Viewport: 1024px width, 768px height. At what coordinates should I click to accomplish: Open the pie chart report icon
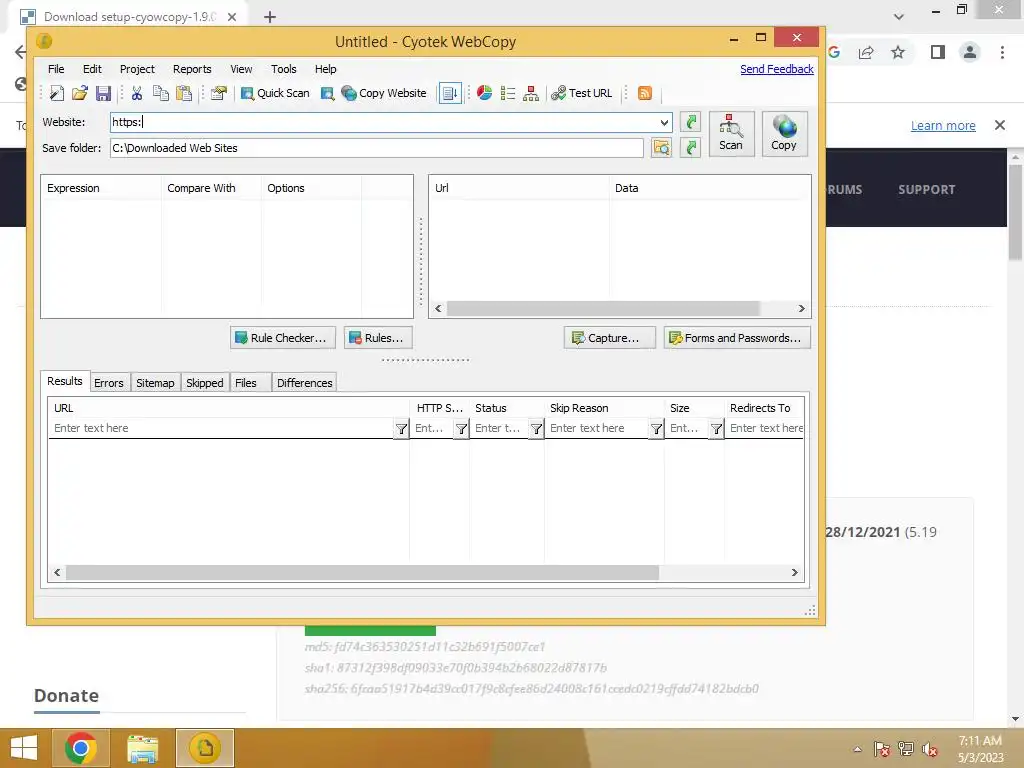tap(484, 93)
